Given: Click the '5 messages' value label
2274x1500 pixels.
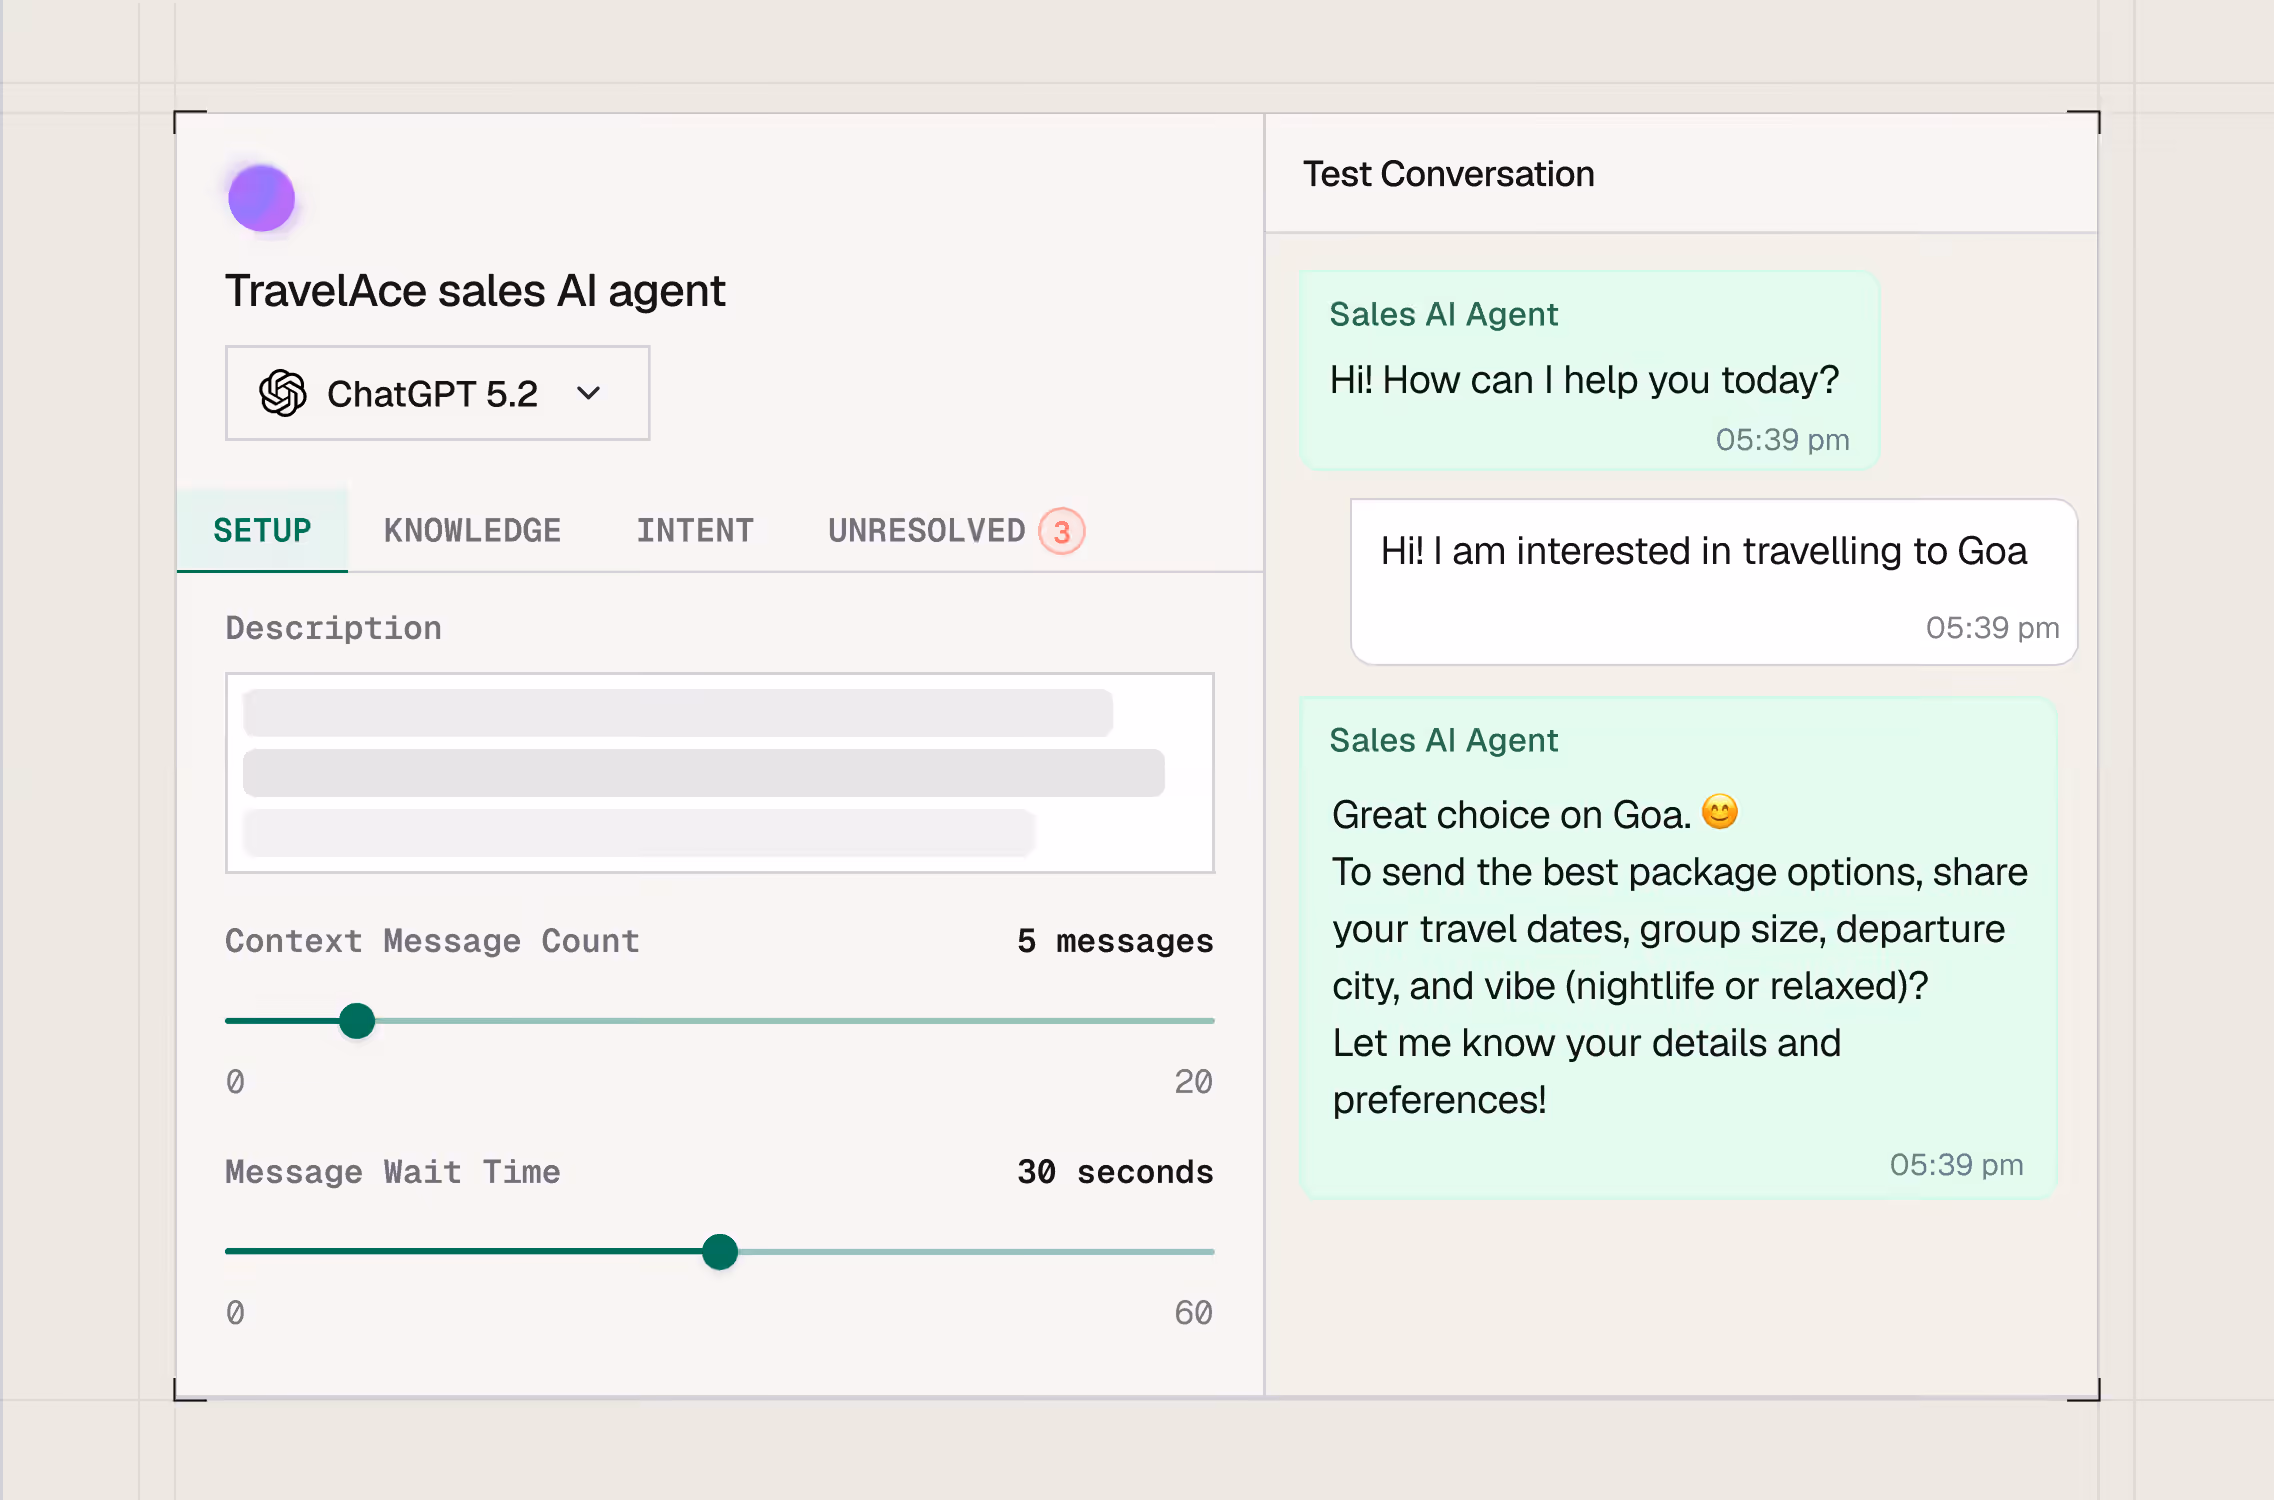Looking at the screenshot, I should coord(1114,941).
